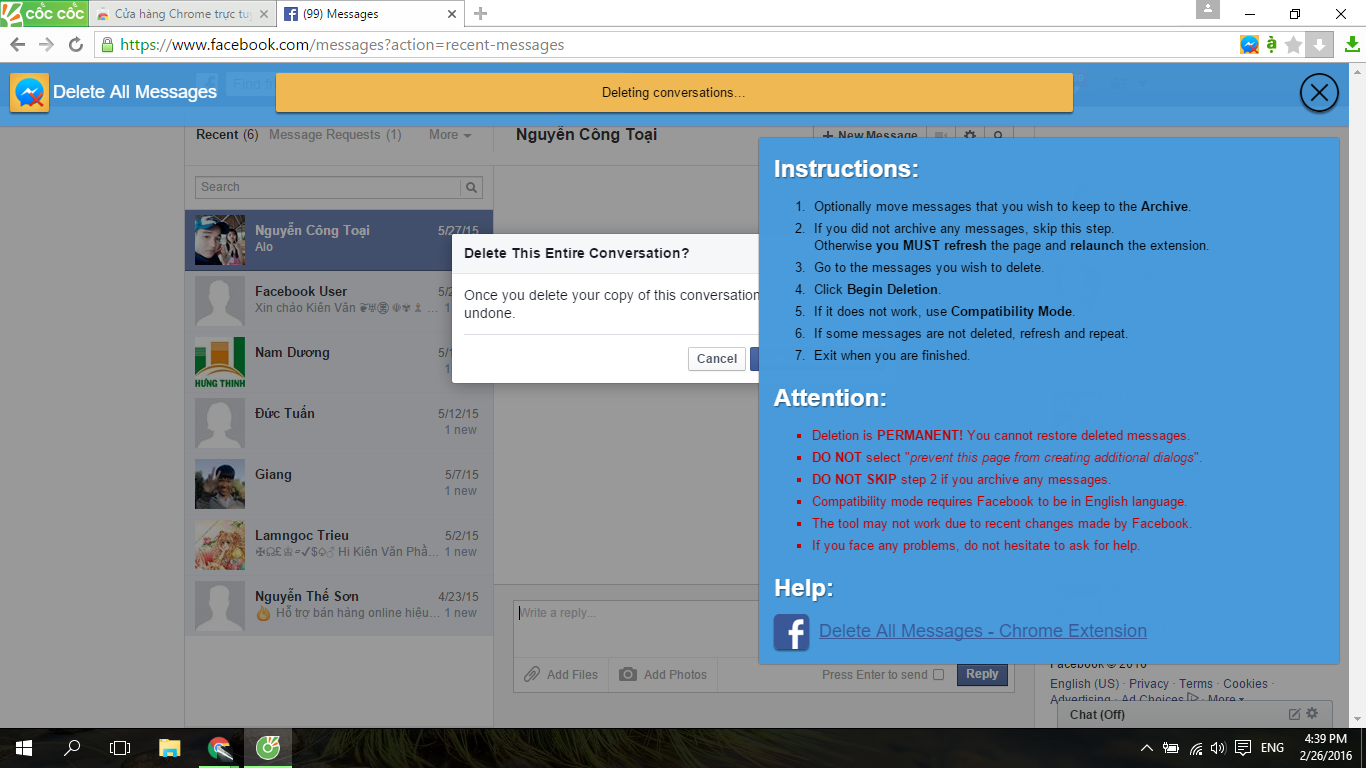This screenshot has width=1366, height=768.
Task: Open File Explorer from the taskbar
Action: pyautogui.click(x=169, y=748)
